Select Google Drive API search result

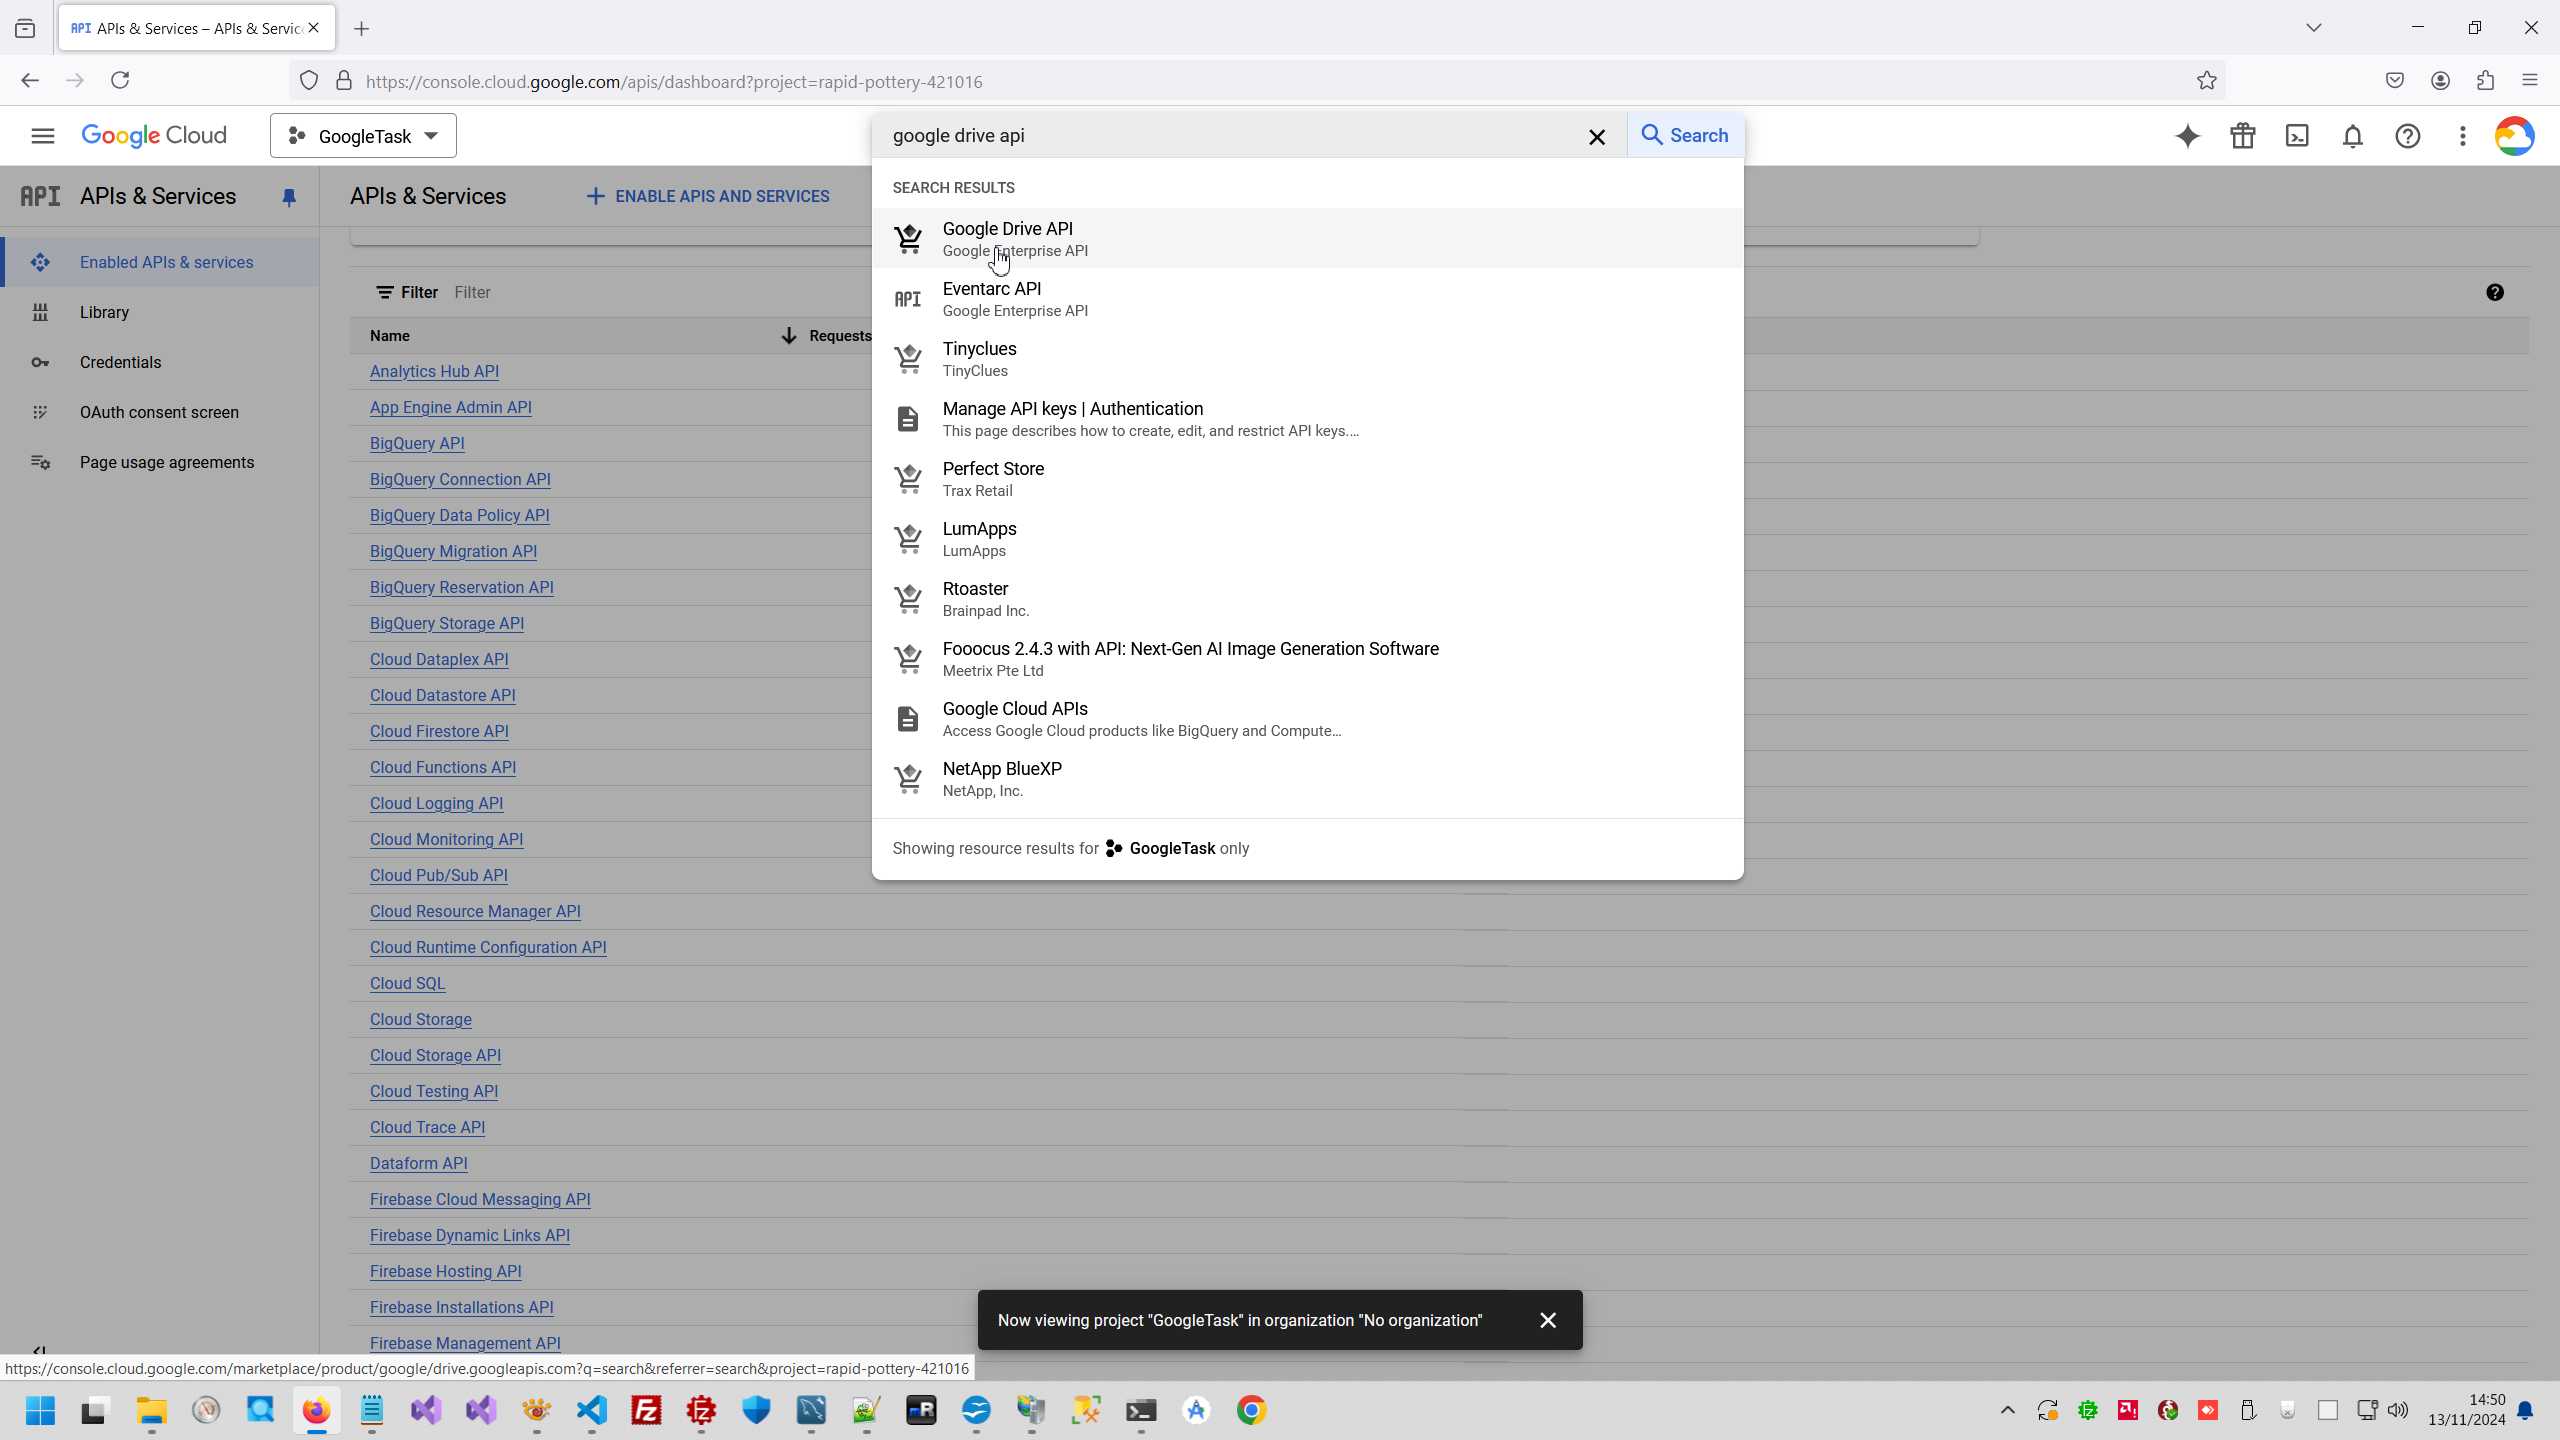tap(1008, 238)
